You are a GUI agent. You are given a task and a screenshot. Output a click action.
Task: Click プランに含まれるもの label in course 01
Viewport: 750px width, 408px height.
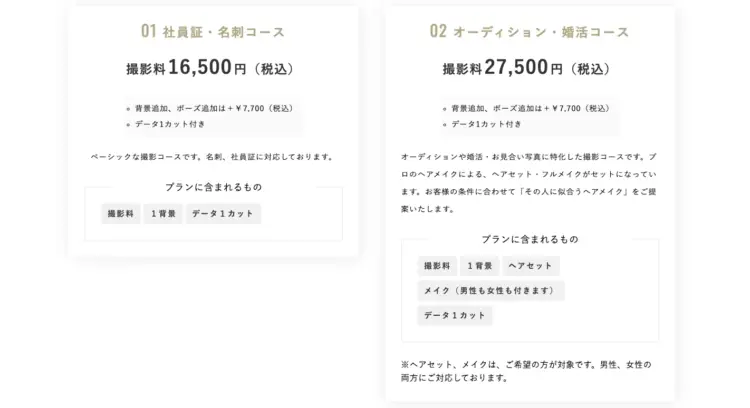tap(213, 187)
